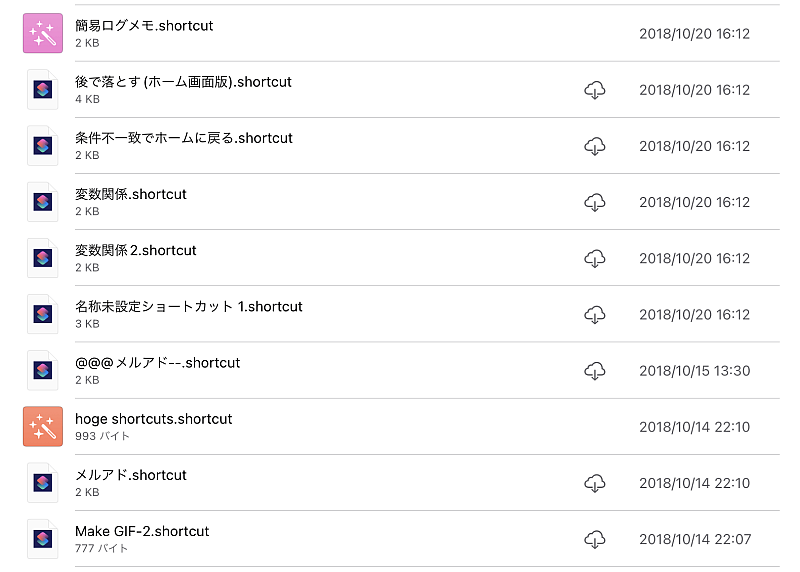Click cloud download icon for 変数関係 2.shortcut

pos(594,258)
